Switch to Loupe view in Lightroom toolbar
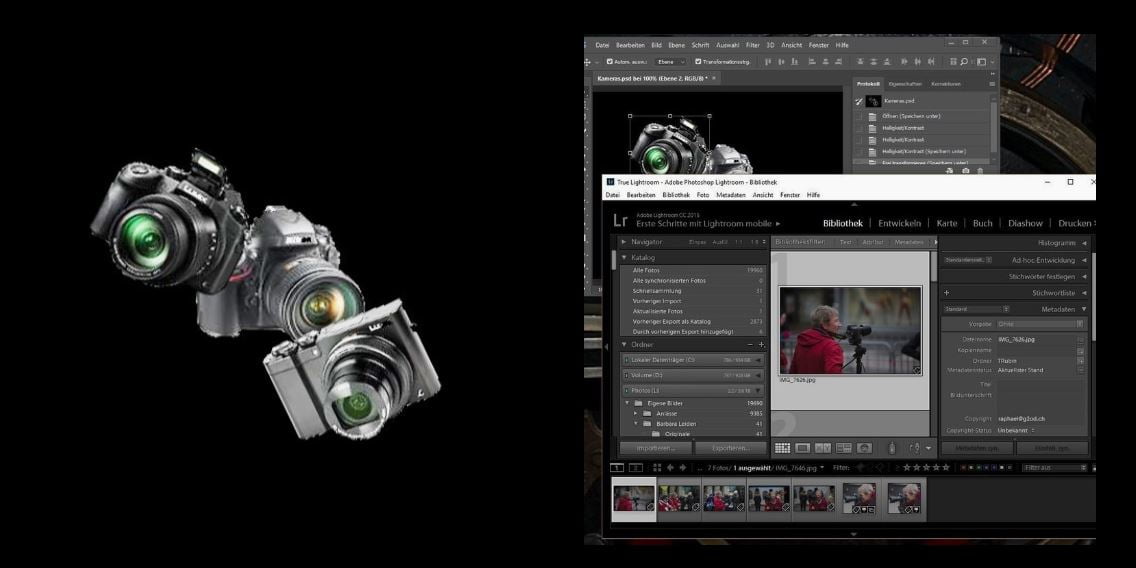 [x=803, y=448]
